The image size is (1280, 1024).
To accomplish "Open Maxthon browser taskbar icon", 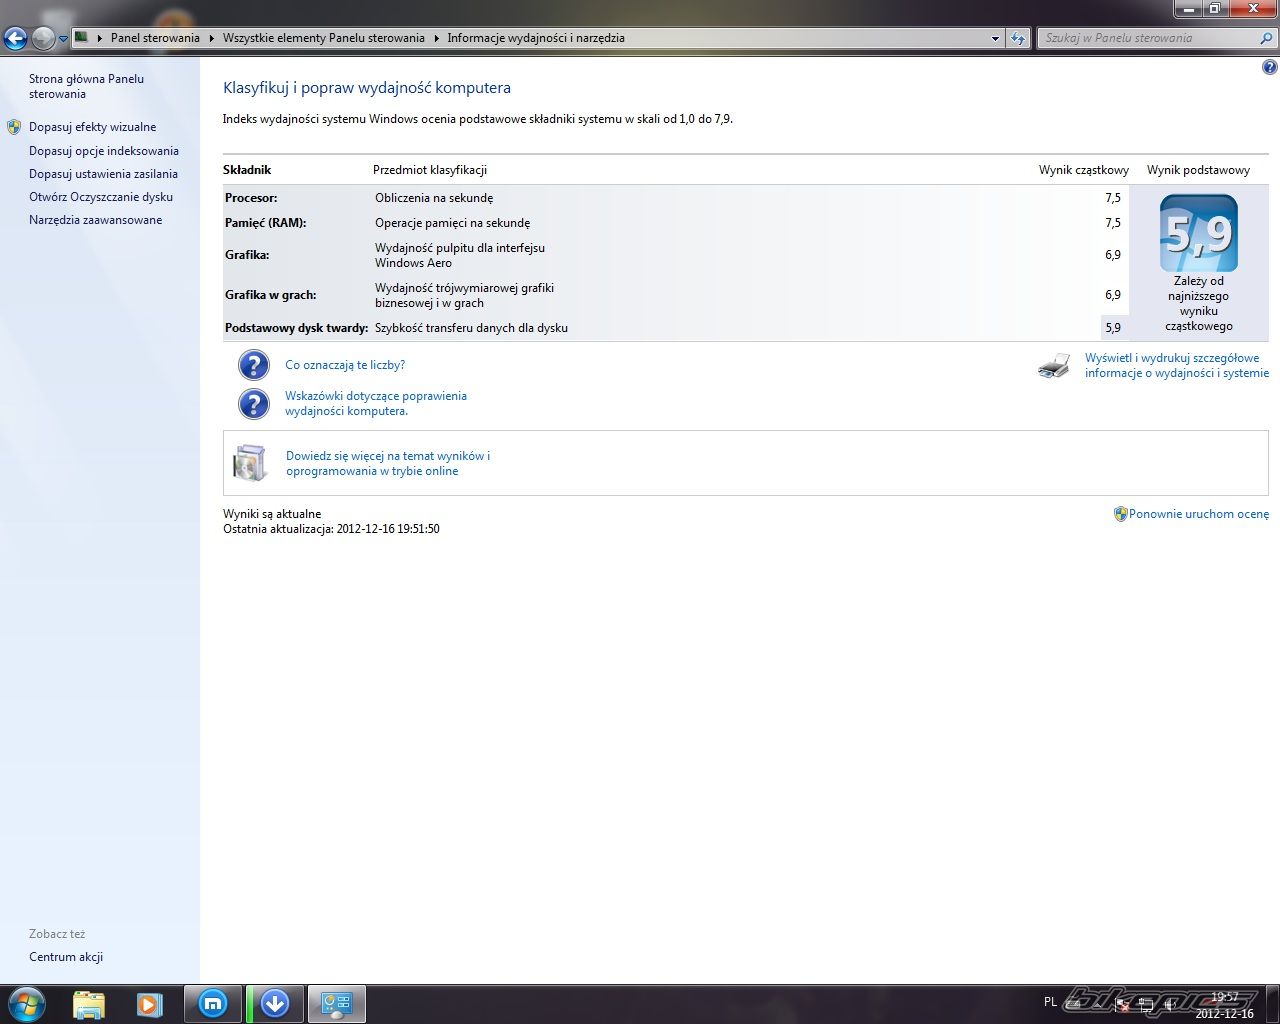I will 213,1003.
